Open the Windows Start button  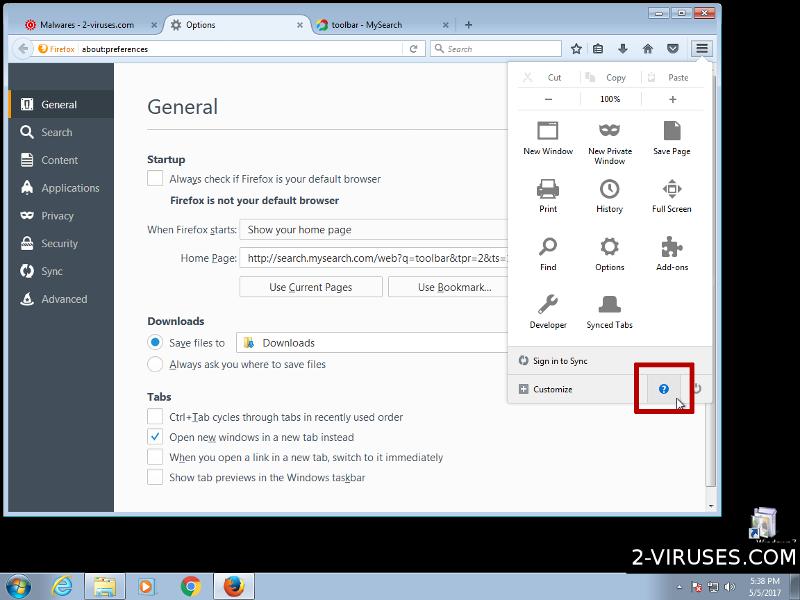(x=18, y=587)
